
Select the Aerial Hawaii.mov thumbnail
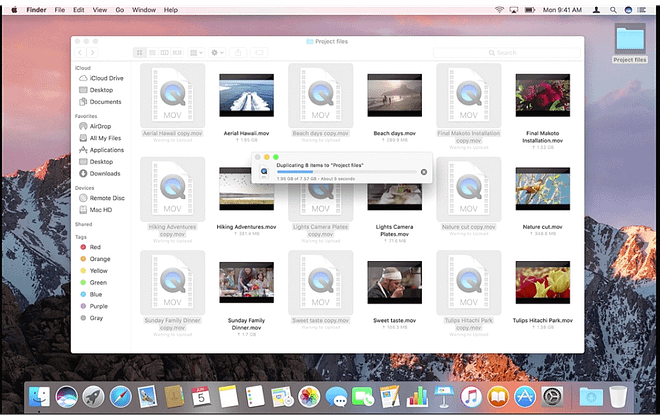[x=246, y=95]
